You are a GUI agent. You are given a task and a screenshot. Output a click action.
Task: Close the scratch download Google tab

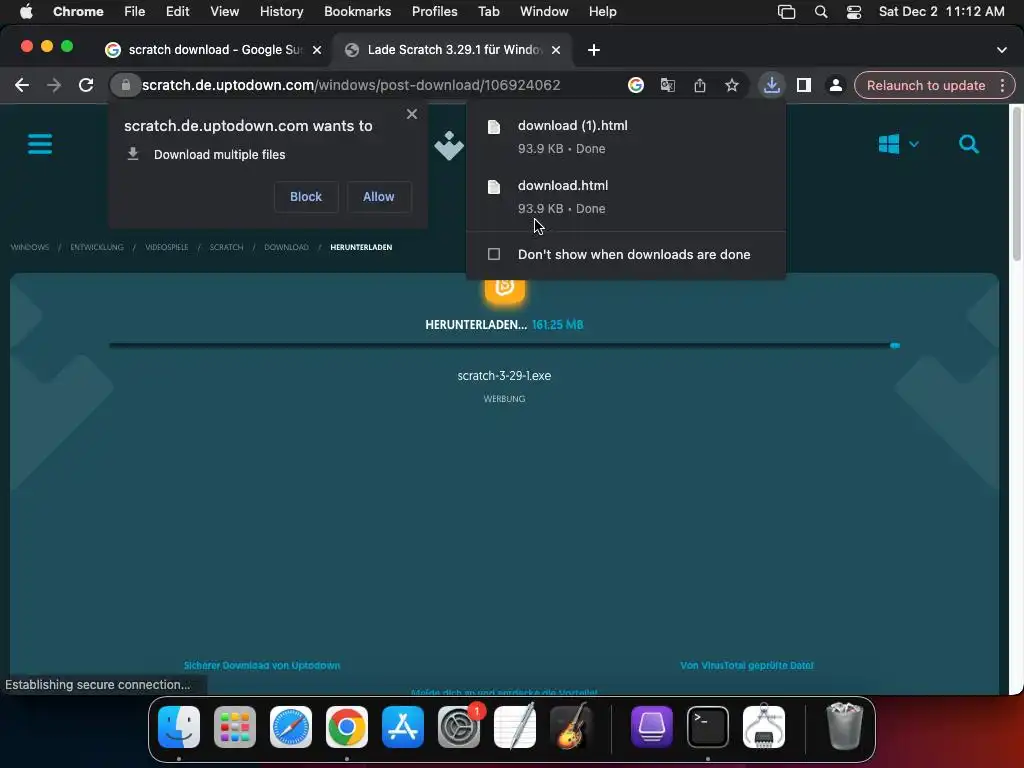tap(317, 50)
